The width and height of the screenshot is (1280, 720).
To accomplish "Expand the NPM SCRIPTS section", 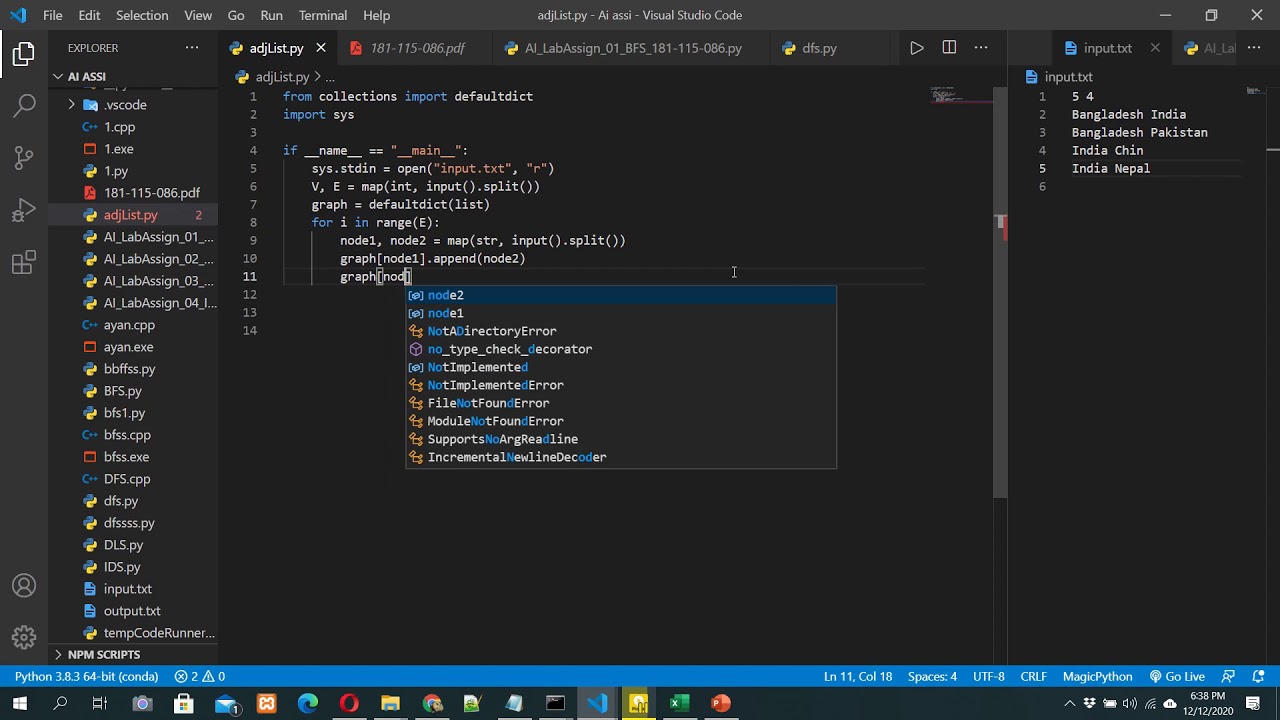I will (133, 655).
